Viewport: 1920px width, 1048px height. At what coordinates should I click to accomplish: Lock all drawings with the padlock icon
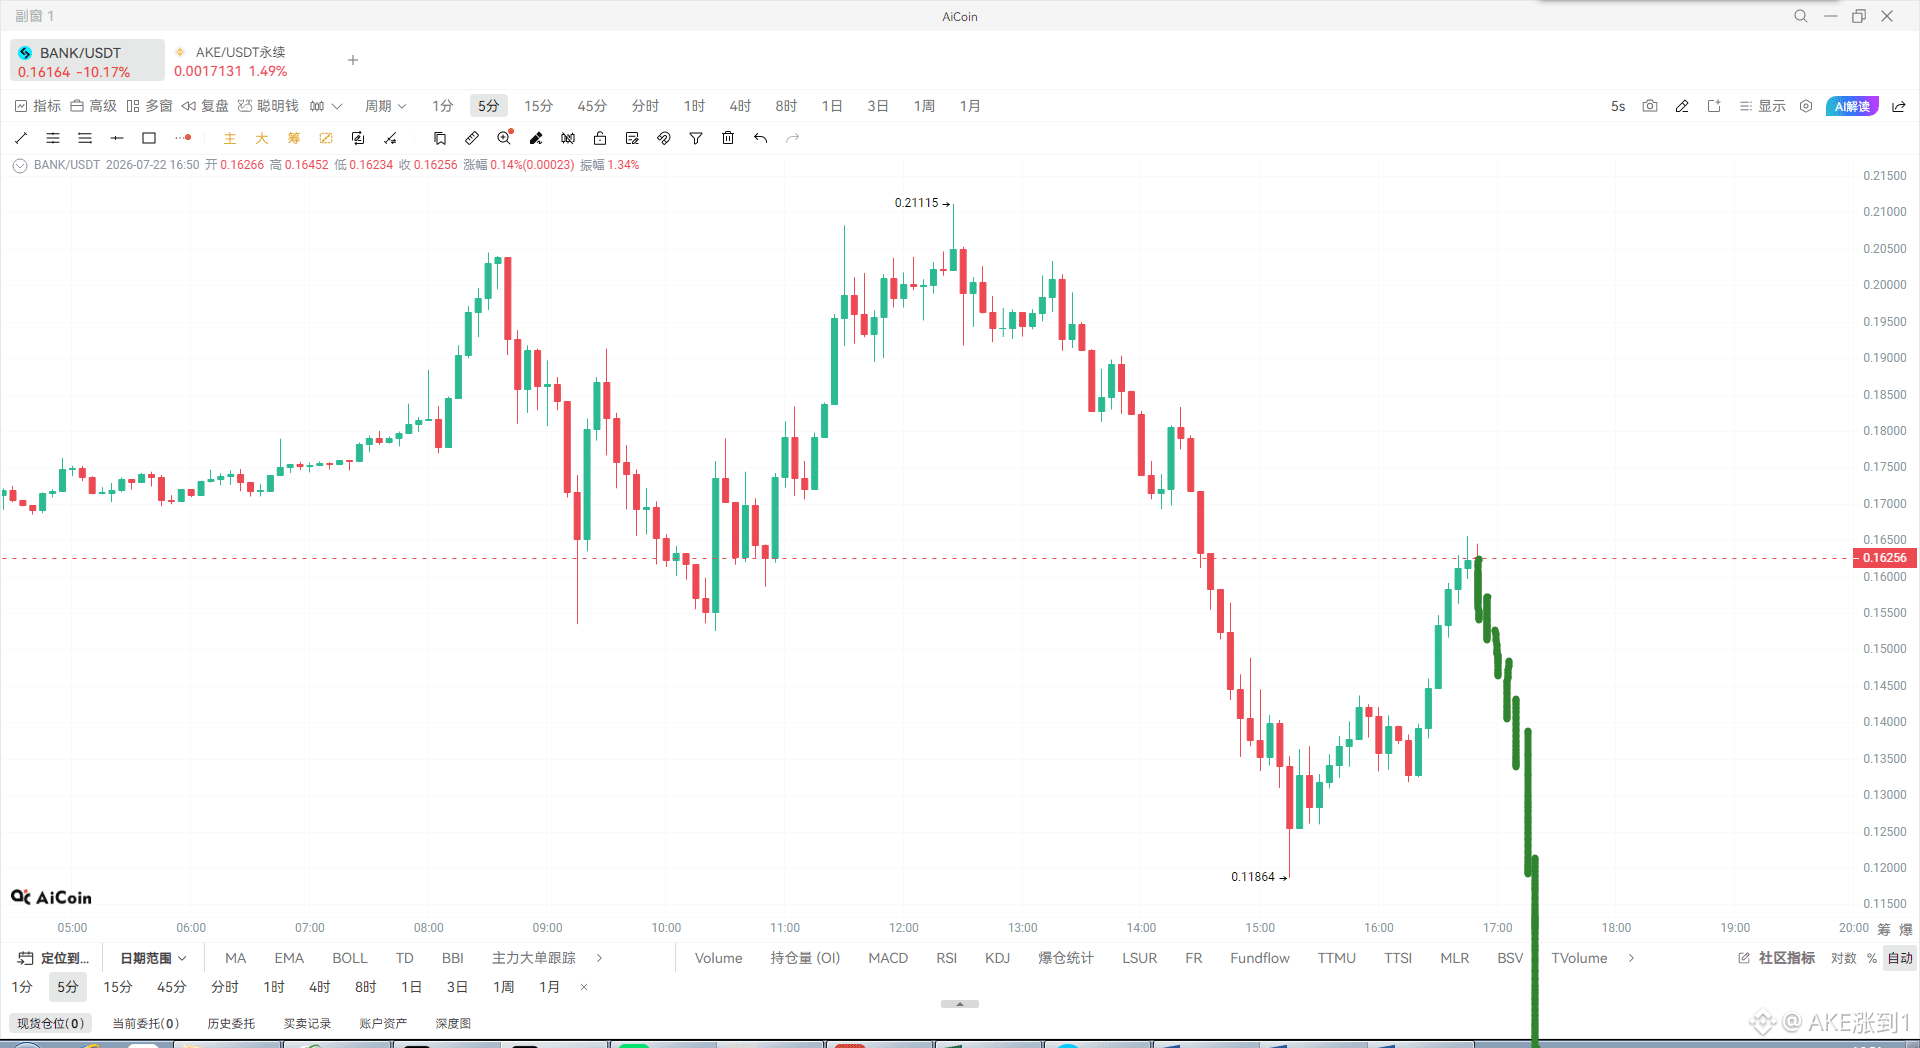600,138
